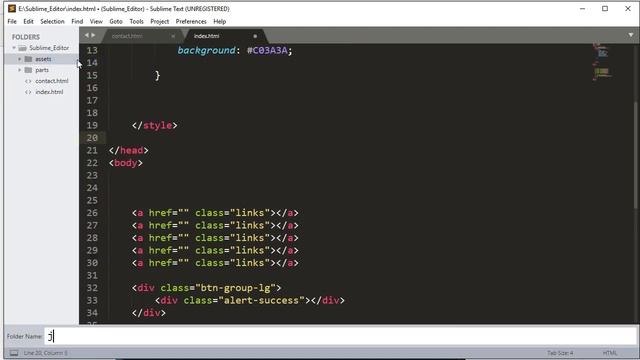
Task: Open the Tools menu
Action: (136, 21)
